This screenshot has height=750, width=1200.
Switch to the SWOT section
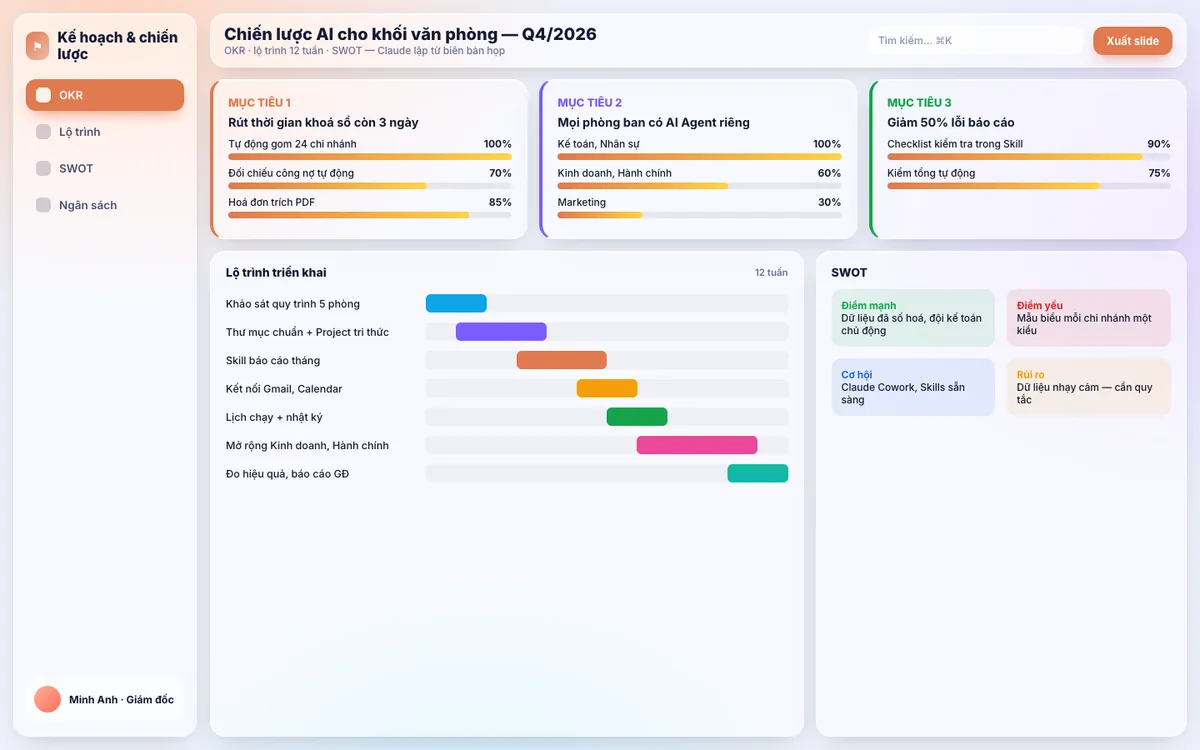(x=105, y=168)
